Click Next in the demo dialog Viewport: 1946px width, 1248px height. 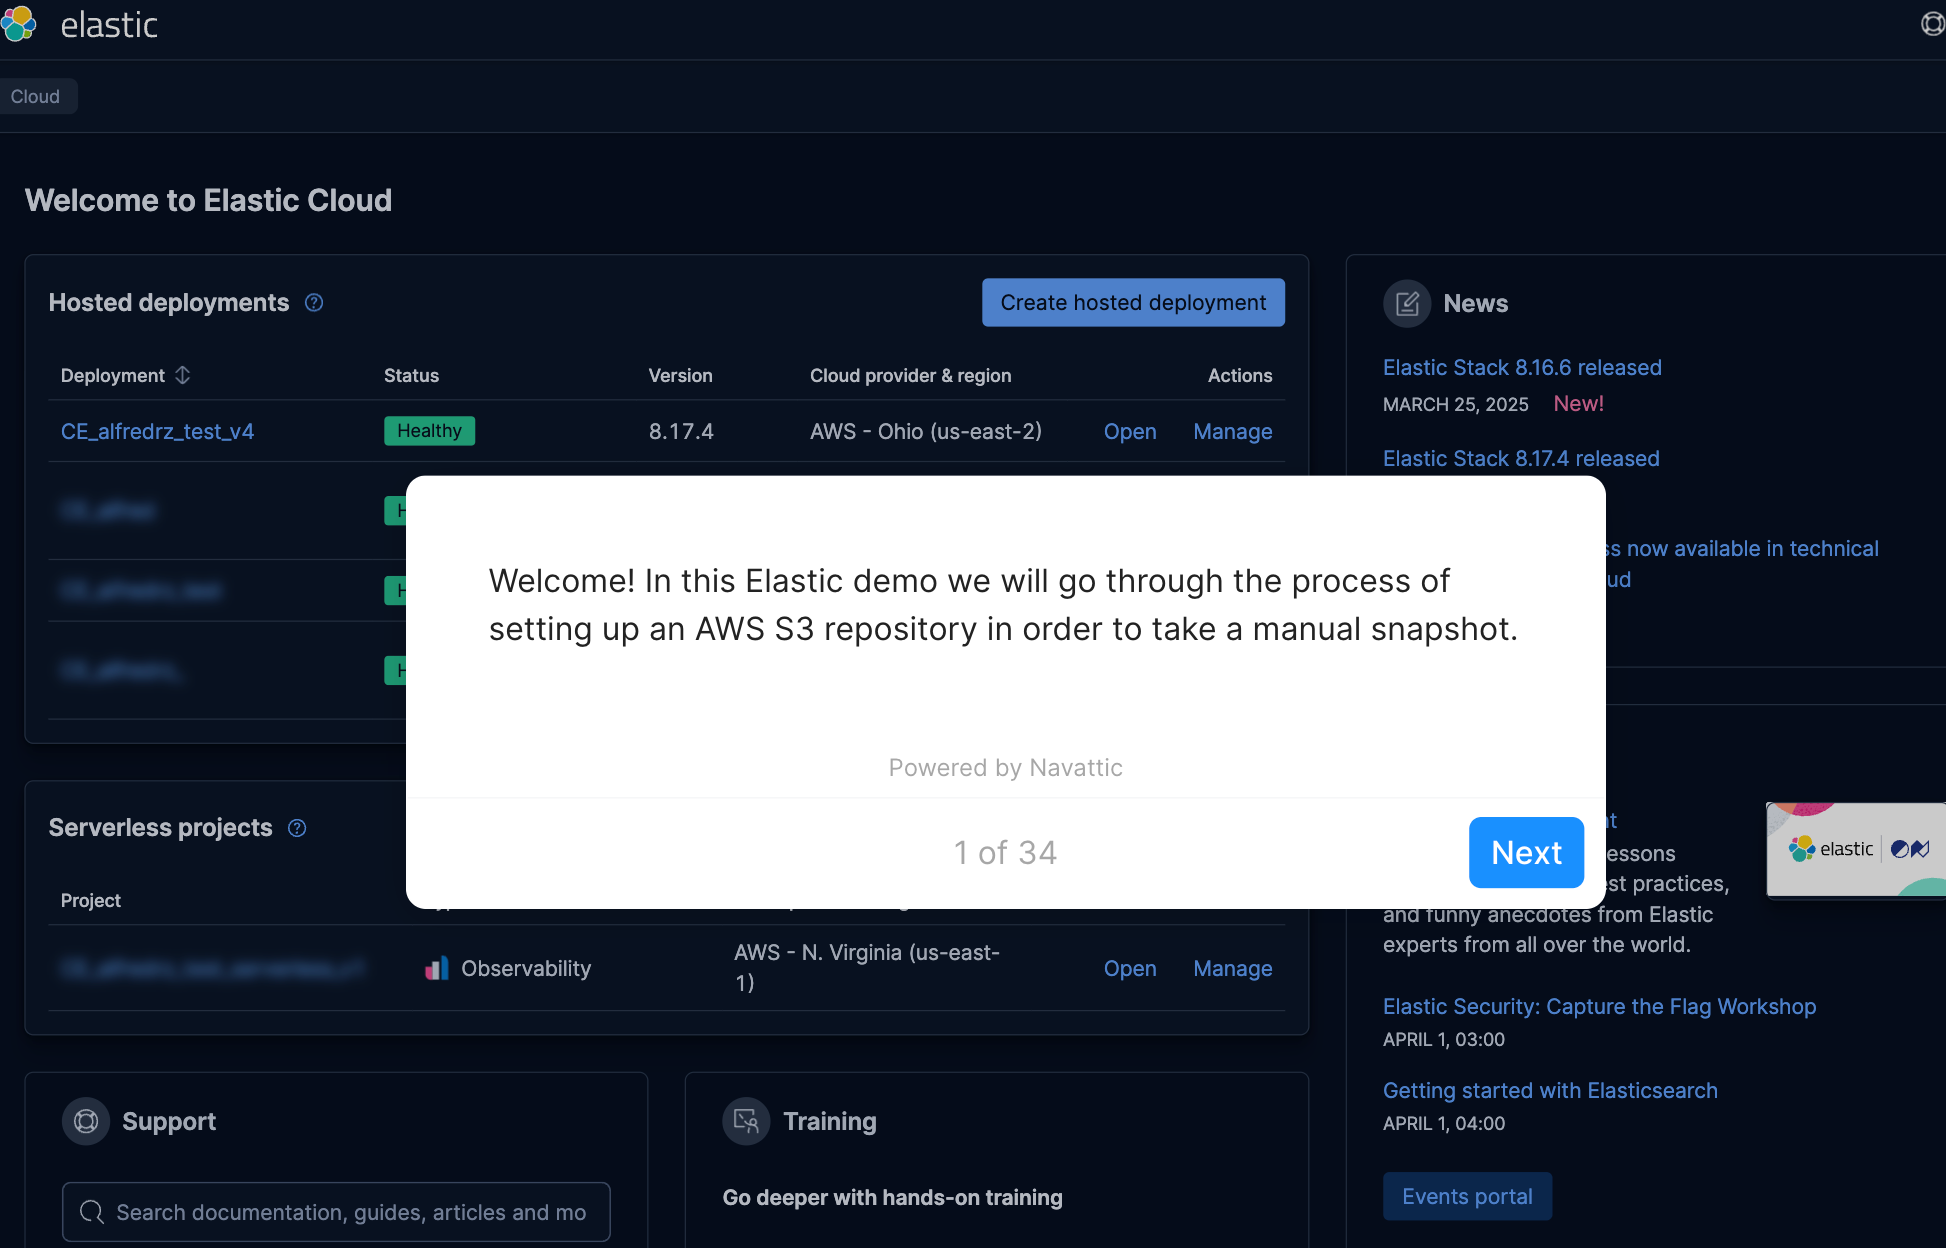[1526, 852]
